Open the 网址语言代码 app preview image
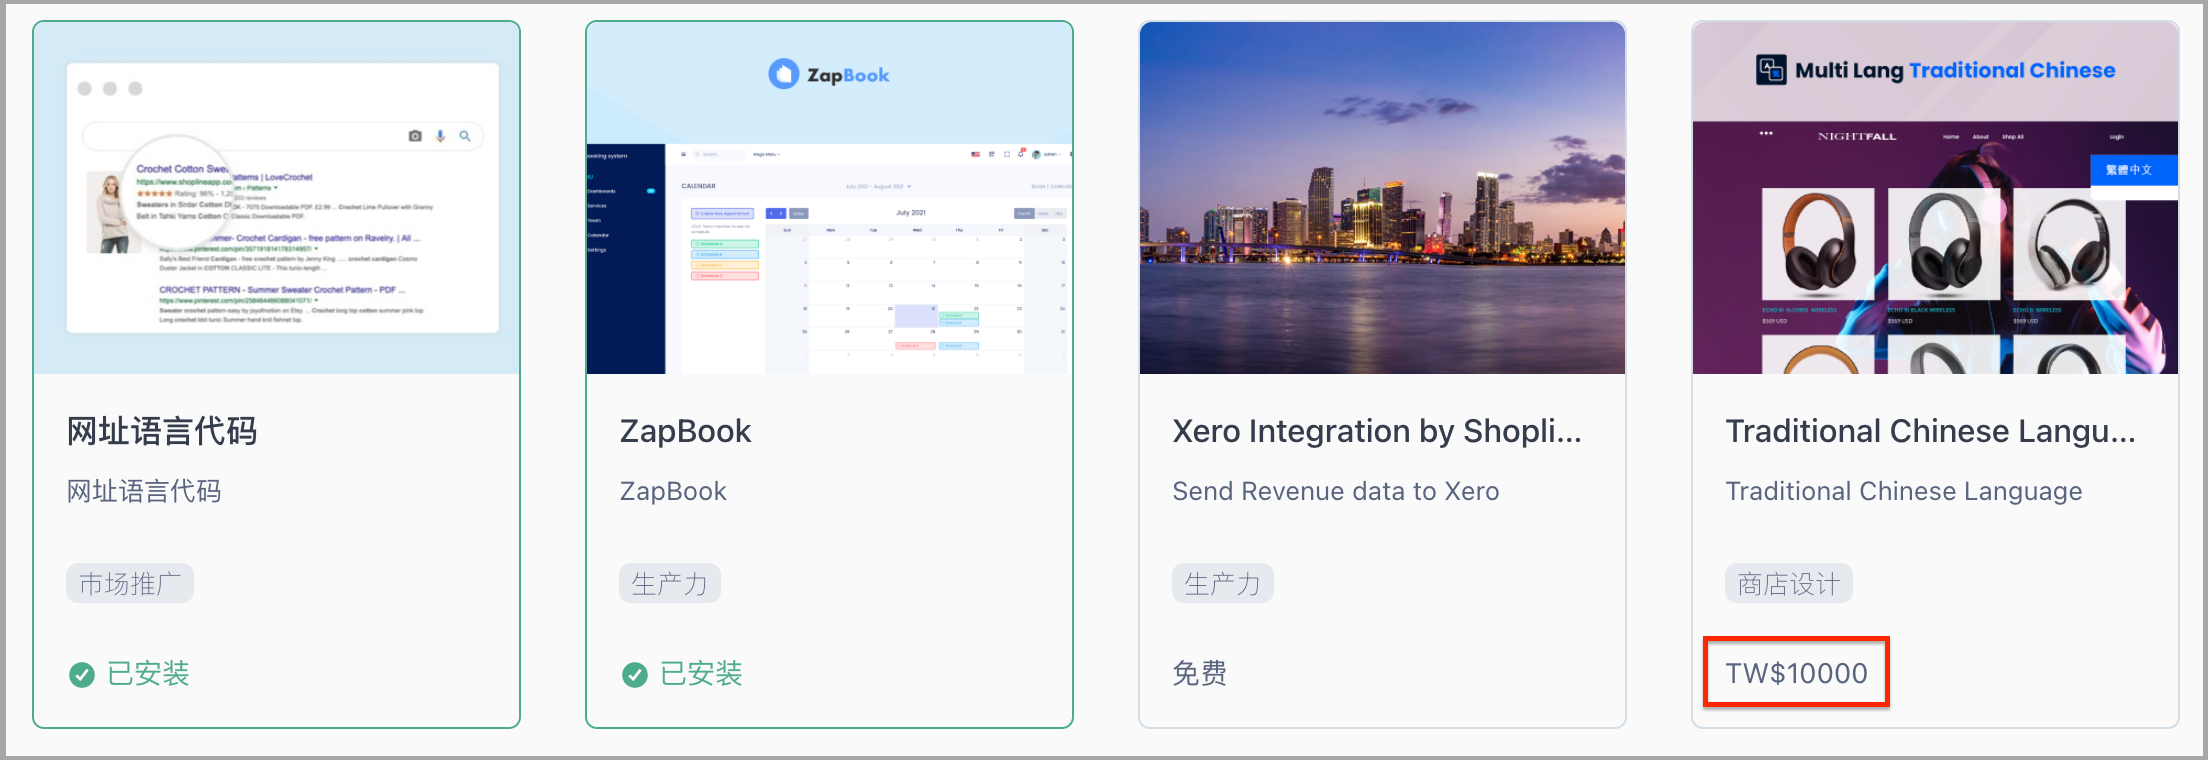This screenshot has height=760, width=2208. pyautogui.click(x=276, y=198)
